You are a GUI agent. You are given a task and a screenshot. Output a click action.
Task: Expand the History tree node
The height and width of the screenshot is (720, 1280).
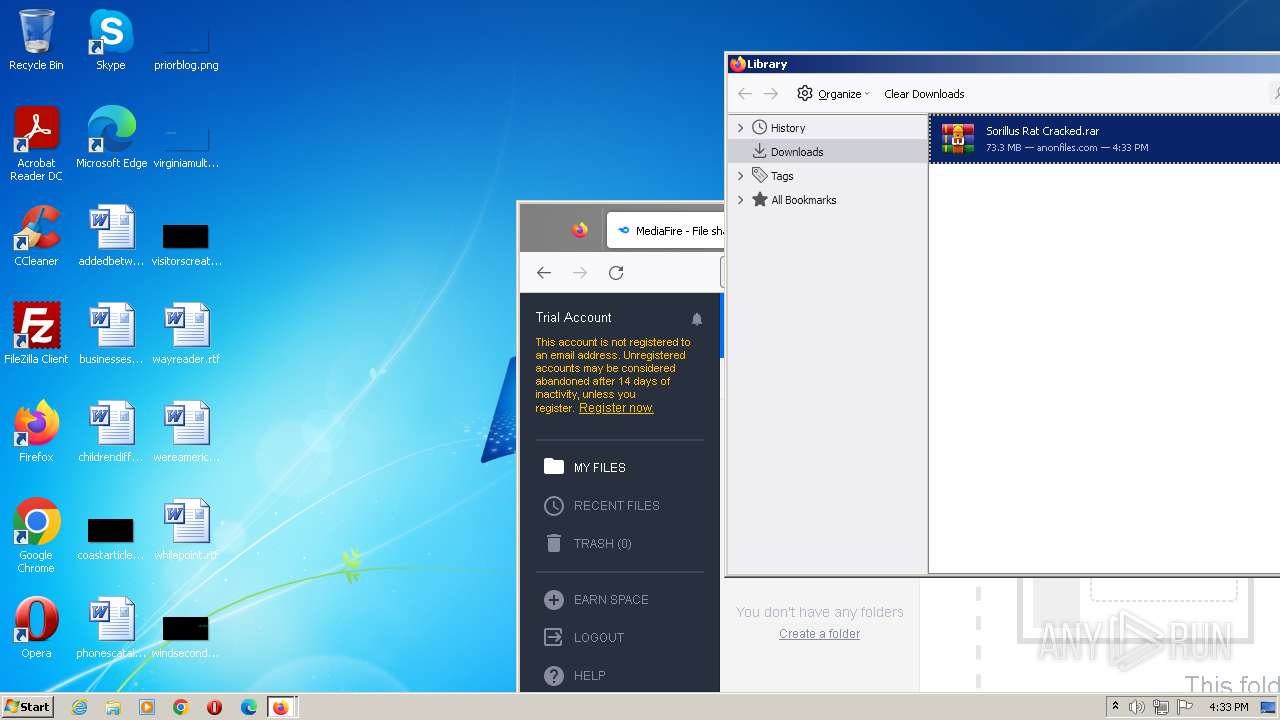coord(741,128)
